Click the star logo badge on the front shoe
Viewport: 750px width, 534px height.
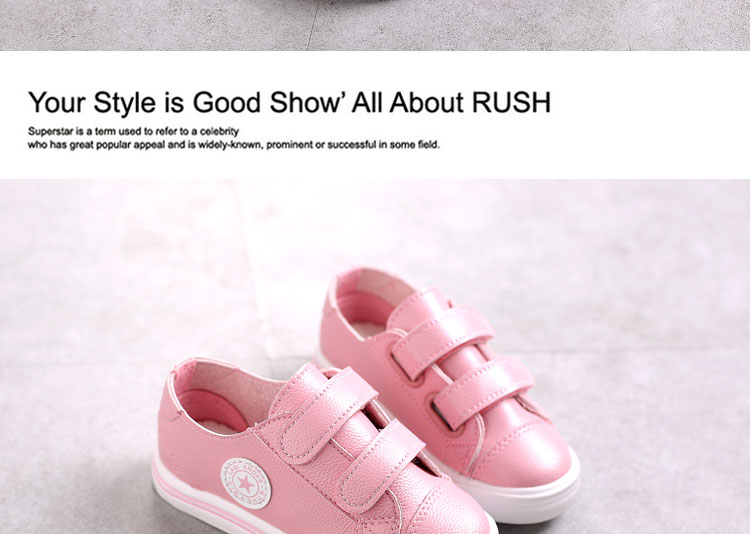click(x=246, y=483)
